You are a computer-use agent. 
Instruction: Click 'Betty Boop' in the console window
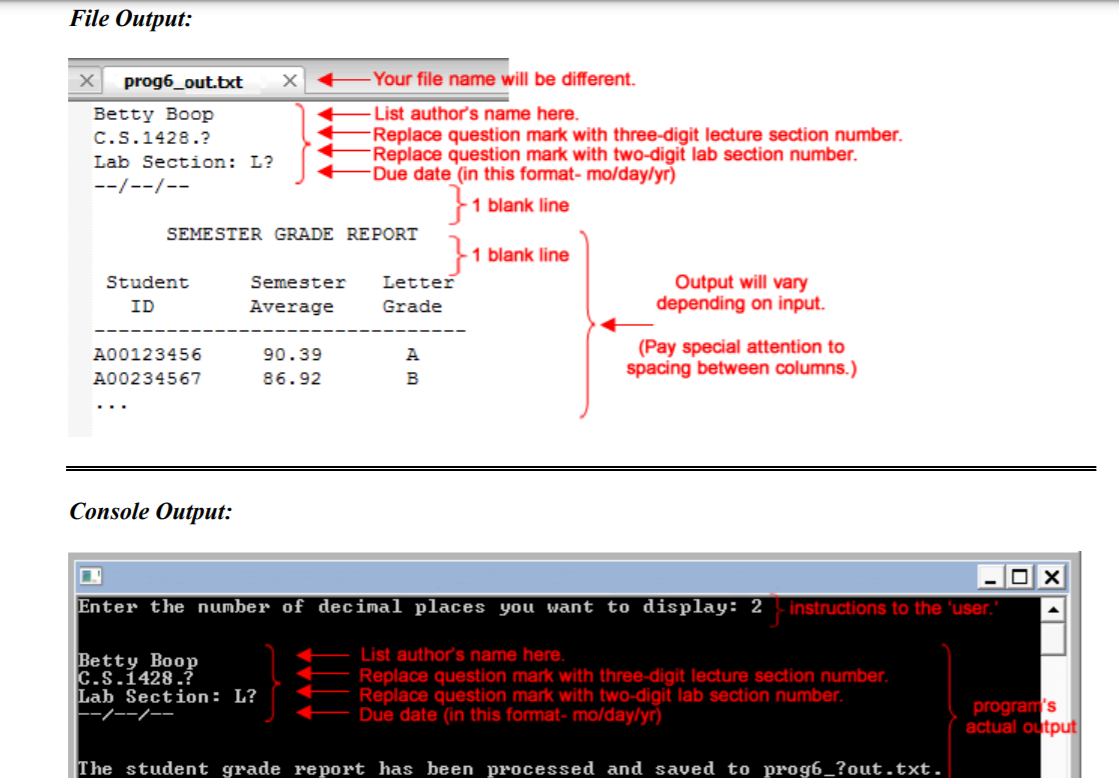coord(138,661)
